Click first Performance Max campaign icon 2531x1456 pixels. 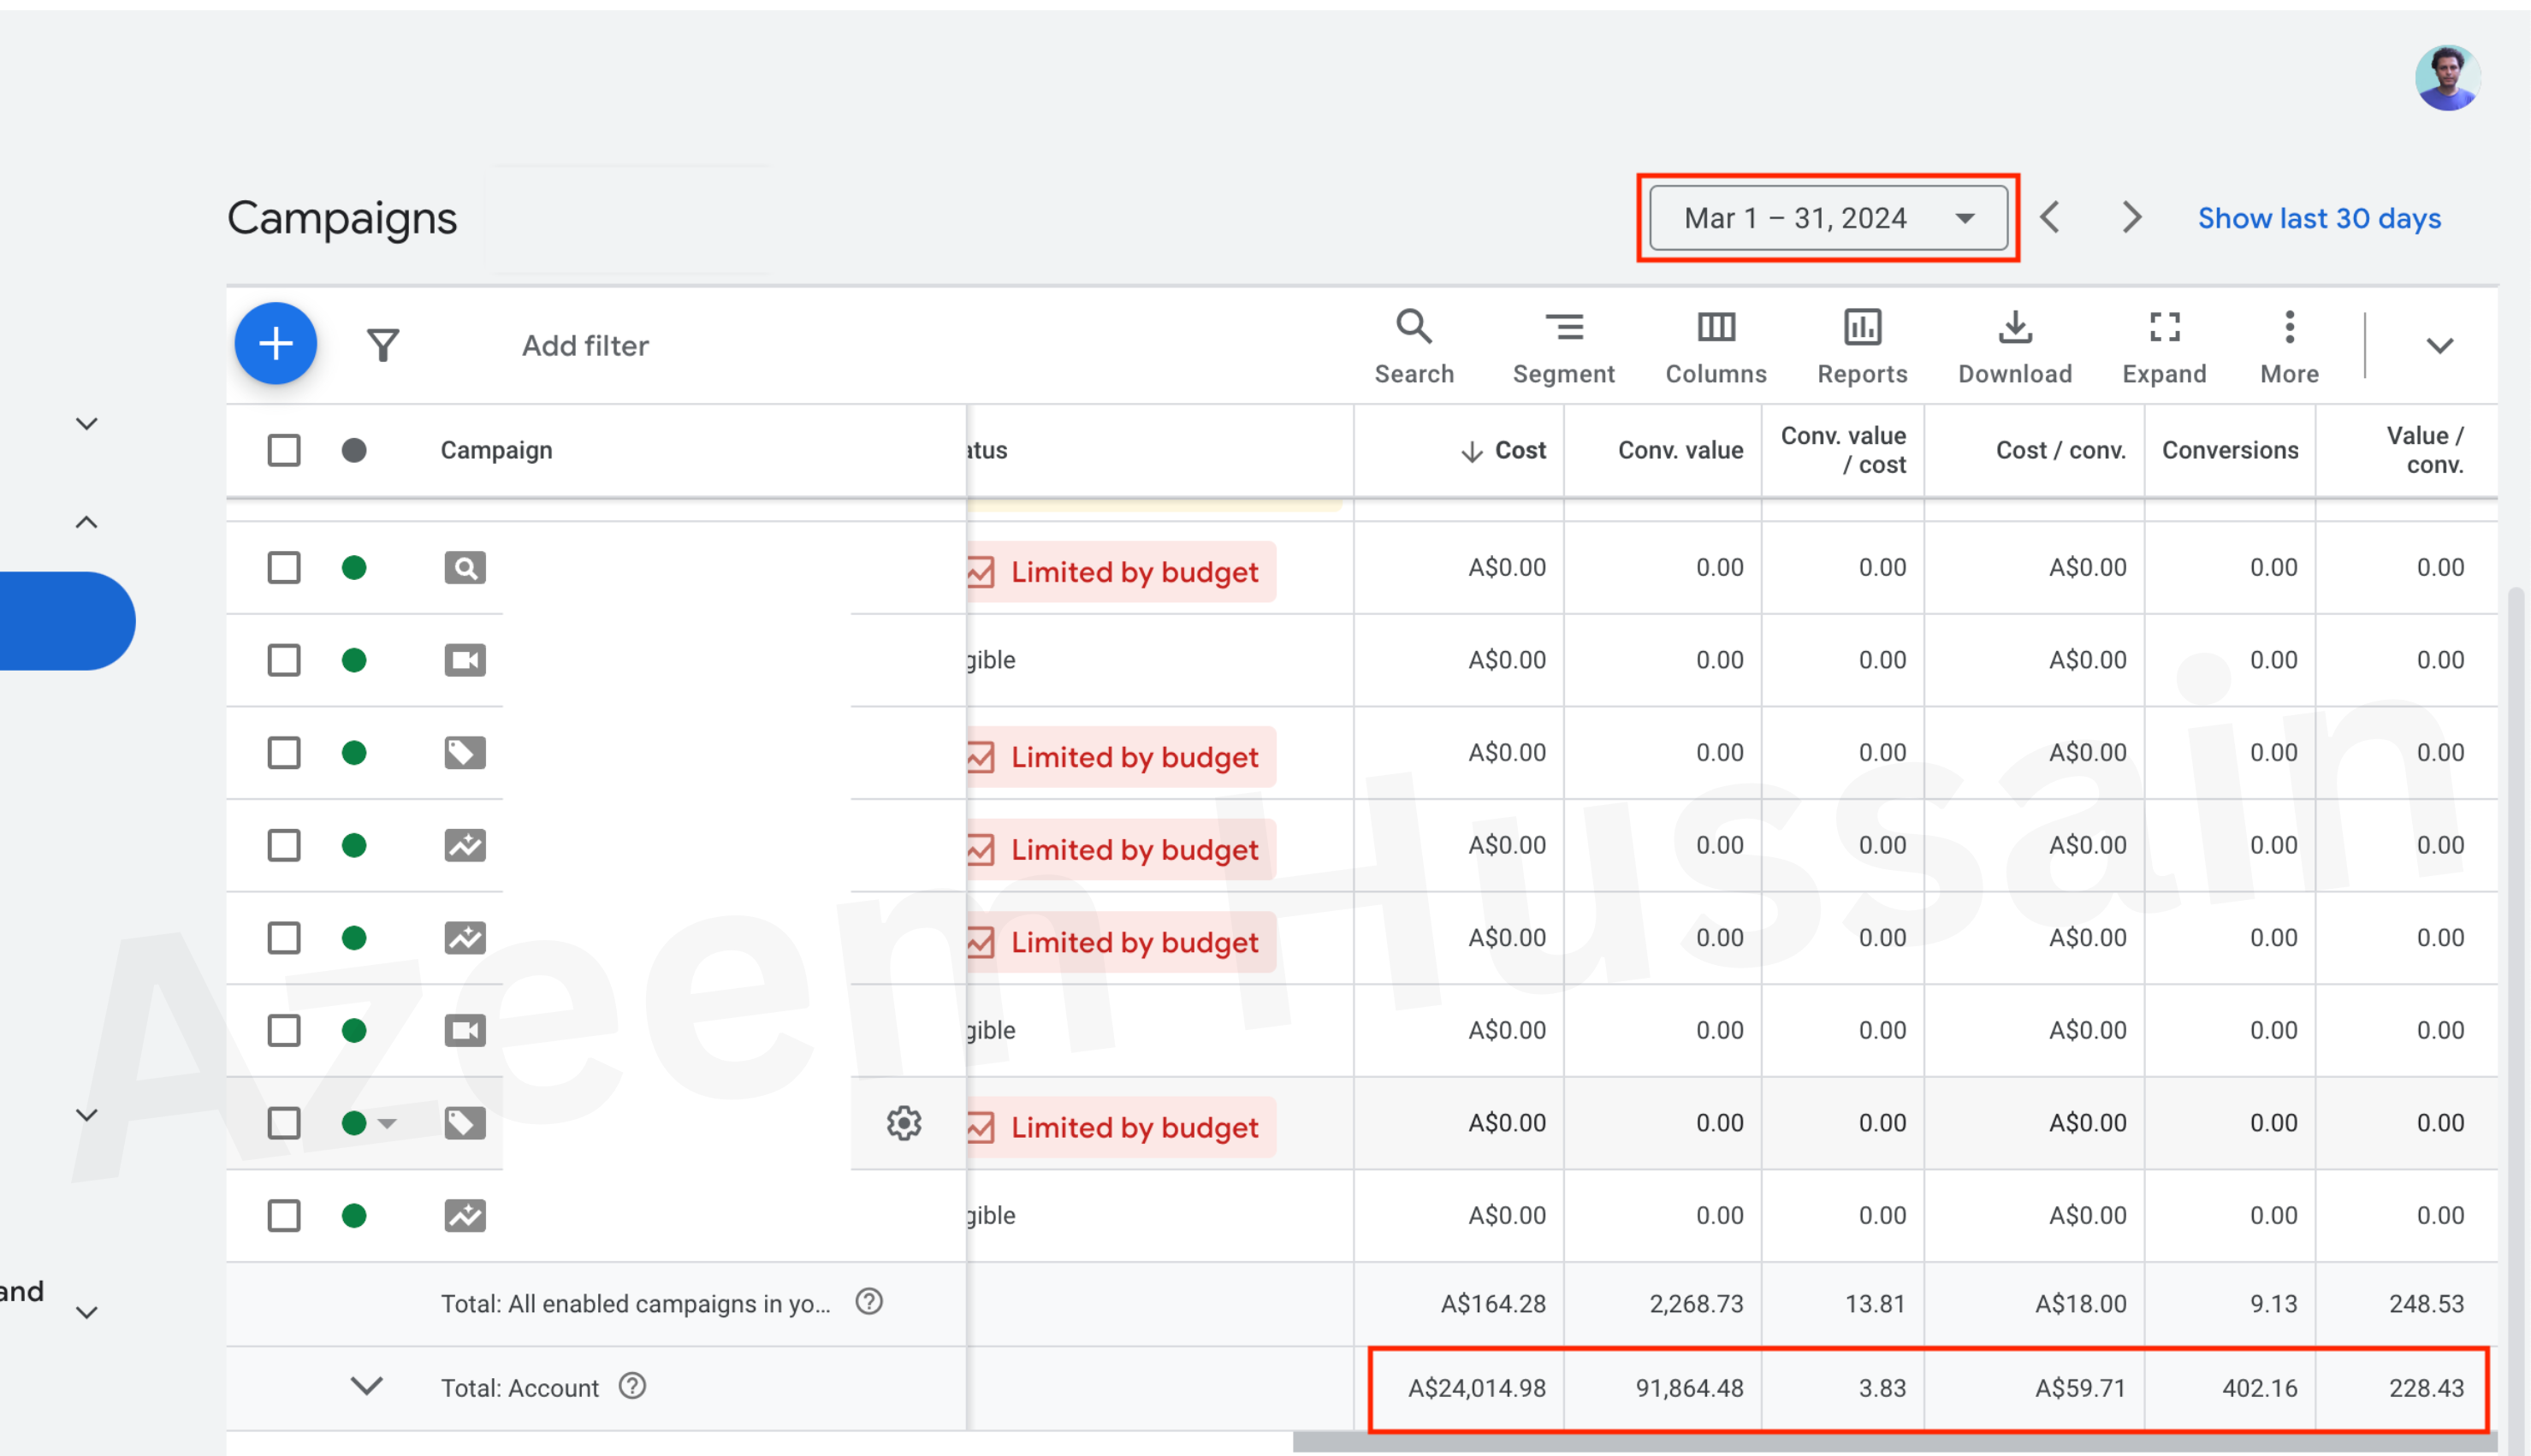[465, 845]
